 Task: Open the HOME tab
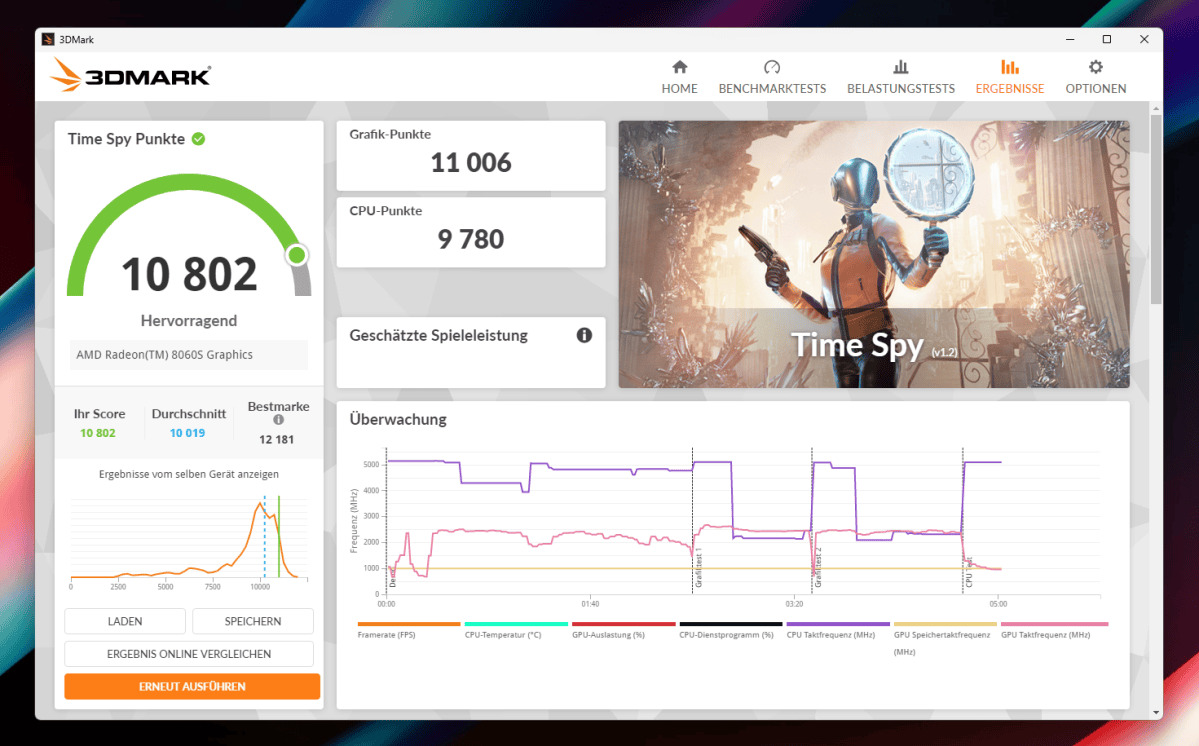pos(679,77)
